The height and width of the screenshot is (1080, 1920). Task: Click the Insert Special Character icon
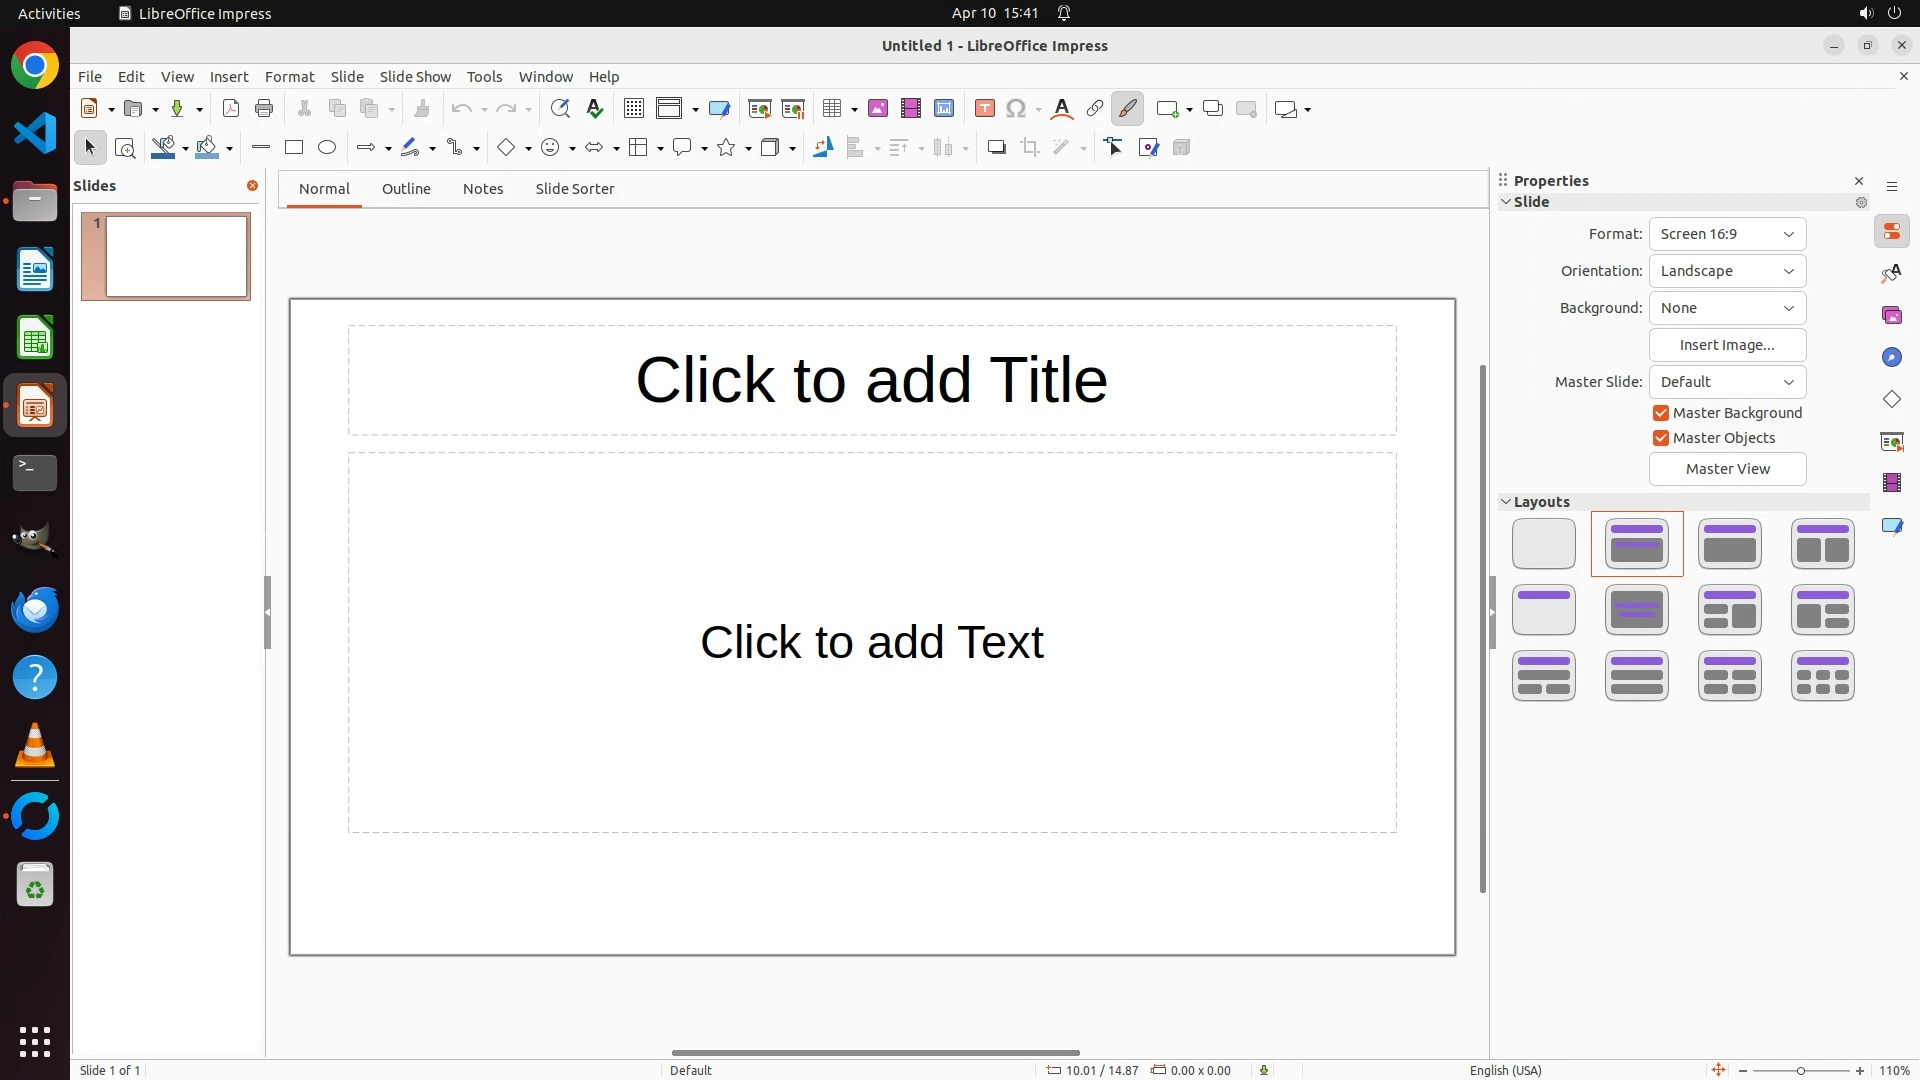(1016, 109)
